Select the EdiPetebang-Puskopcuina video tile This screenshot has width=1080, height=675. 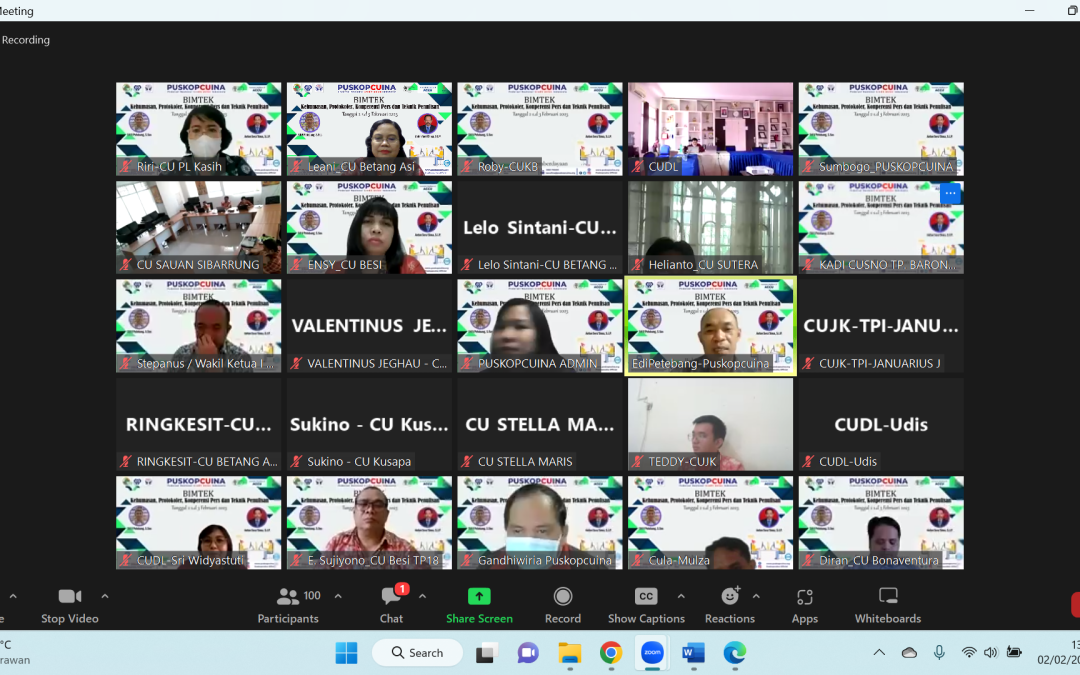pyautogui.click(x=710, y=326)
